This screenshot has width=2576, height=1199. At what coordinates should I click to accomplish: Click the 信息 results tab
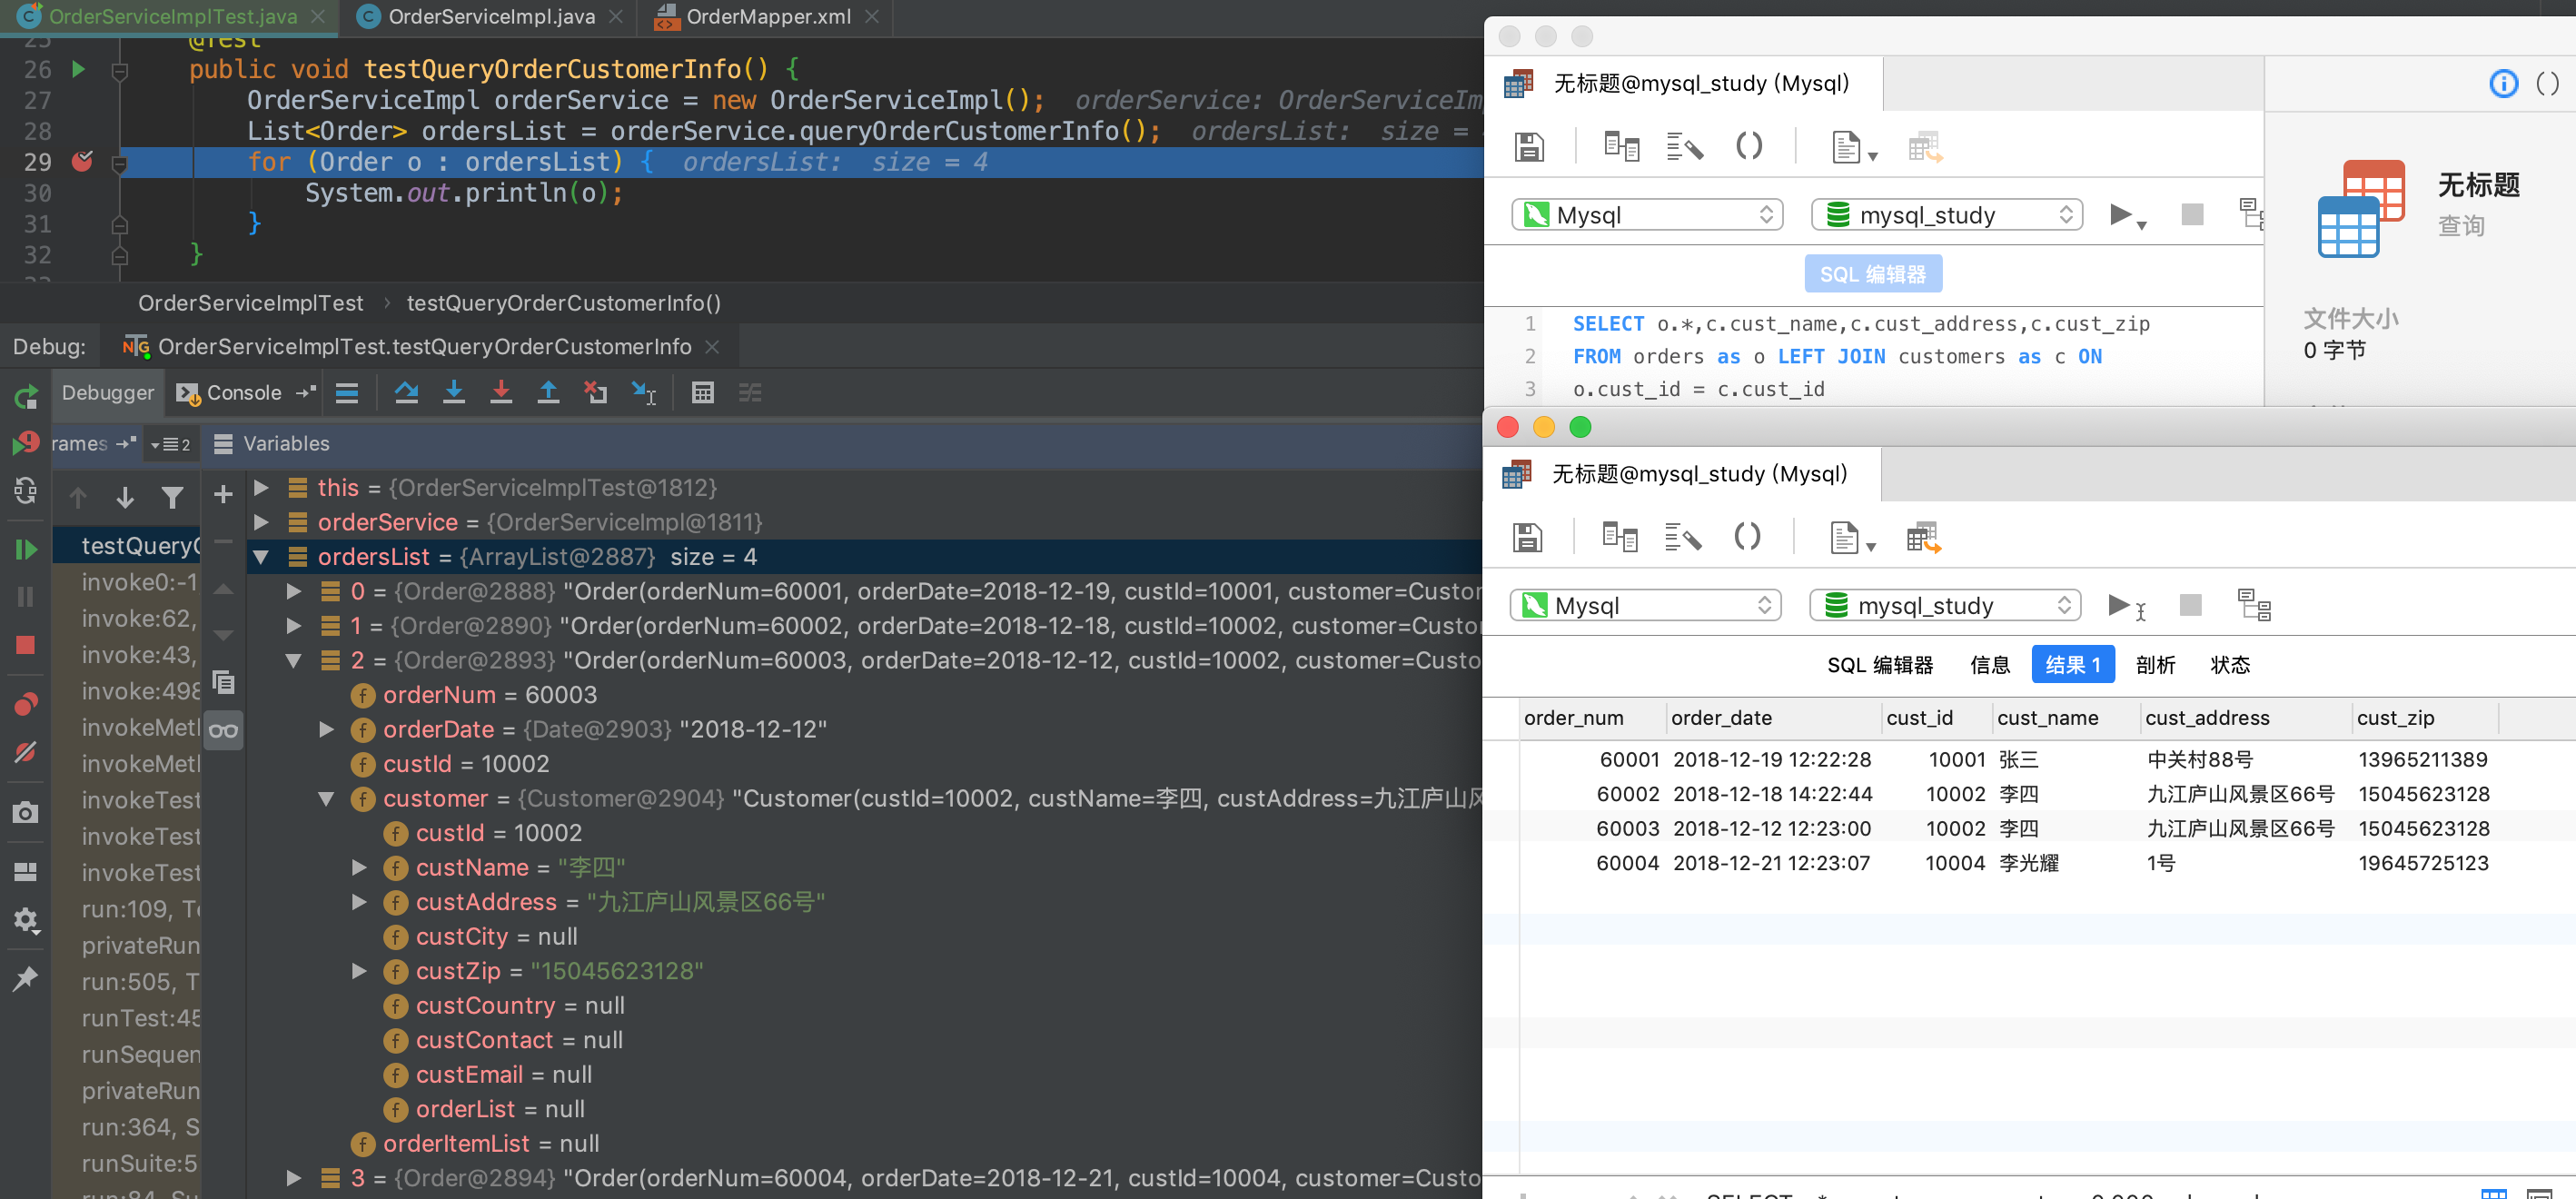coord(1989,665)
